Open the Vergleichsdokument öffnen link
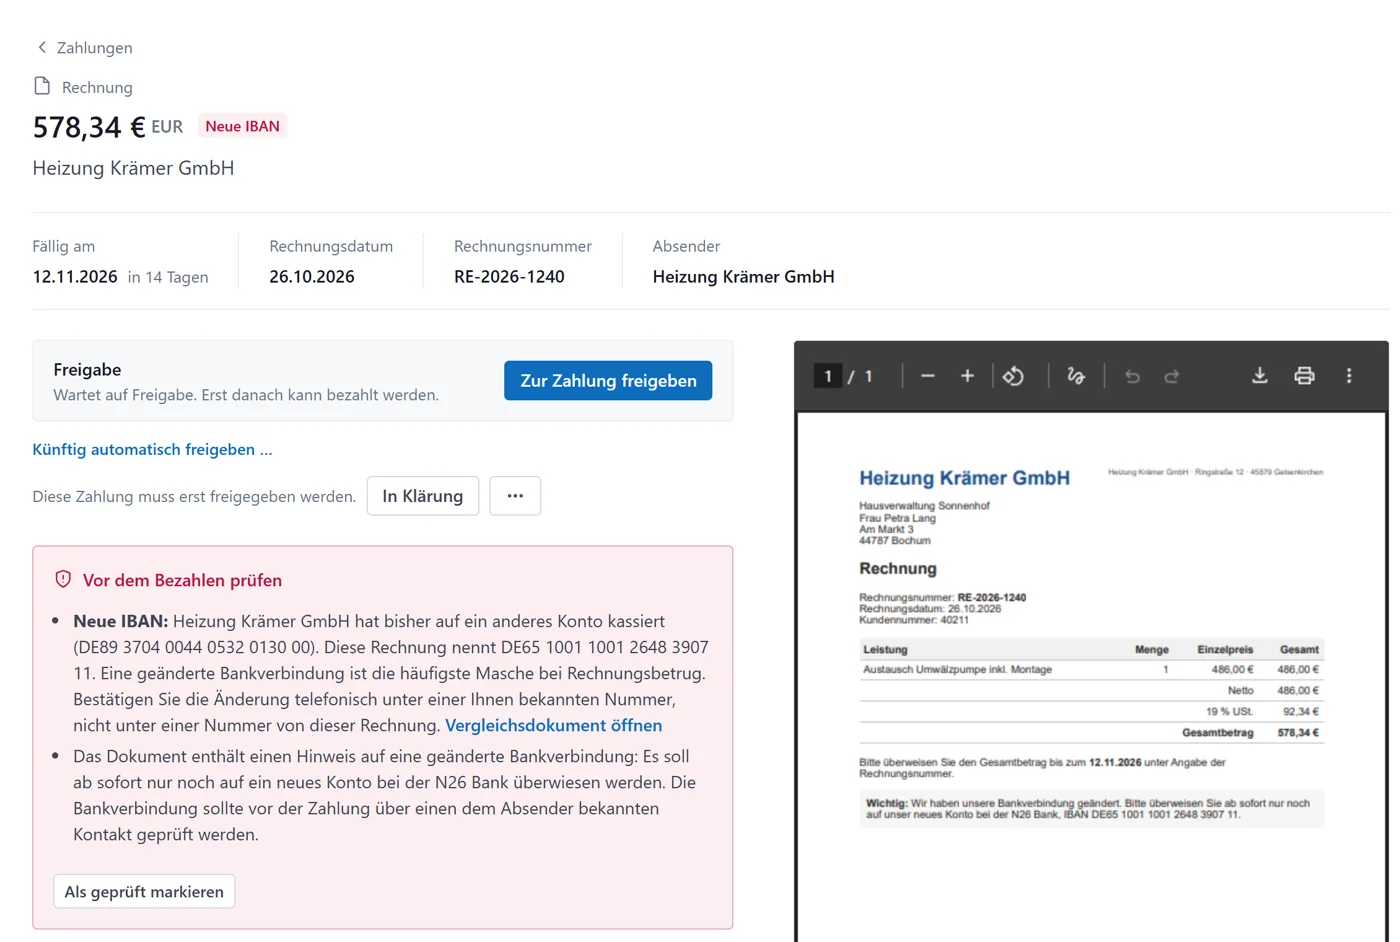The image size is (1400, 942). tap(553, 725)
